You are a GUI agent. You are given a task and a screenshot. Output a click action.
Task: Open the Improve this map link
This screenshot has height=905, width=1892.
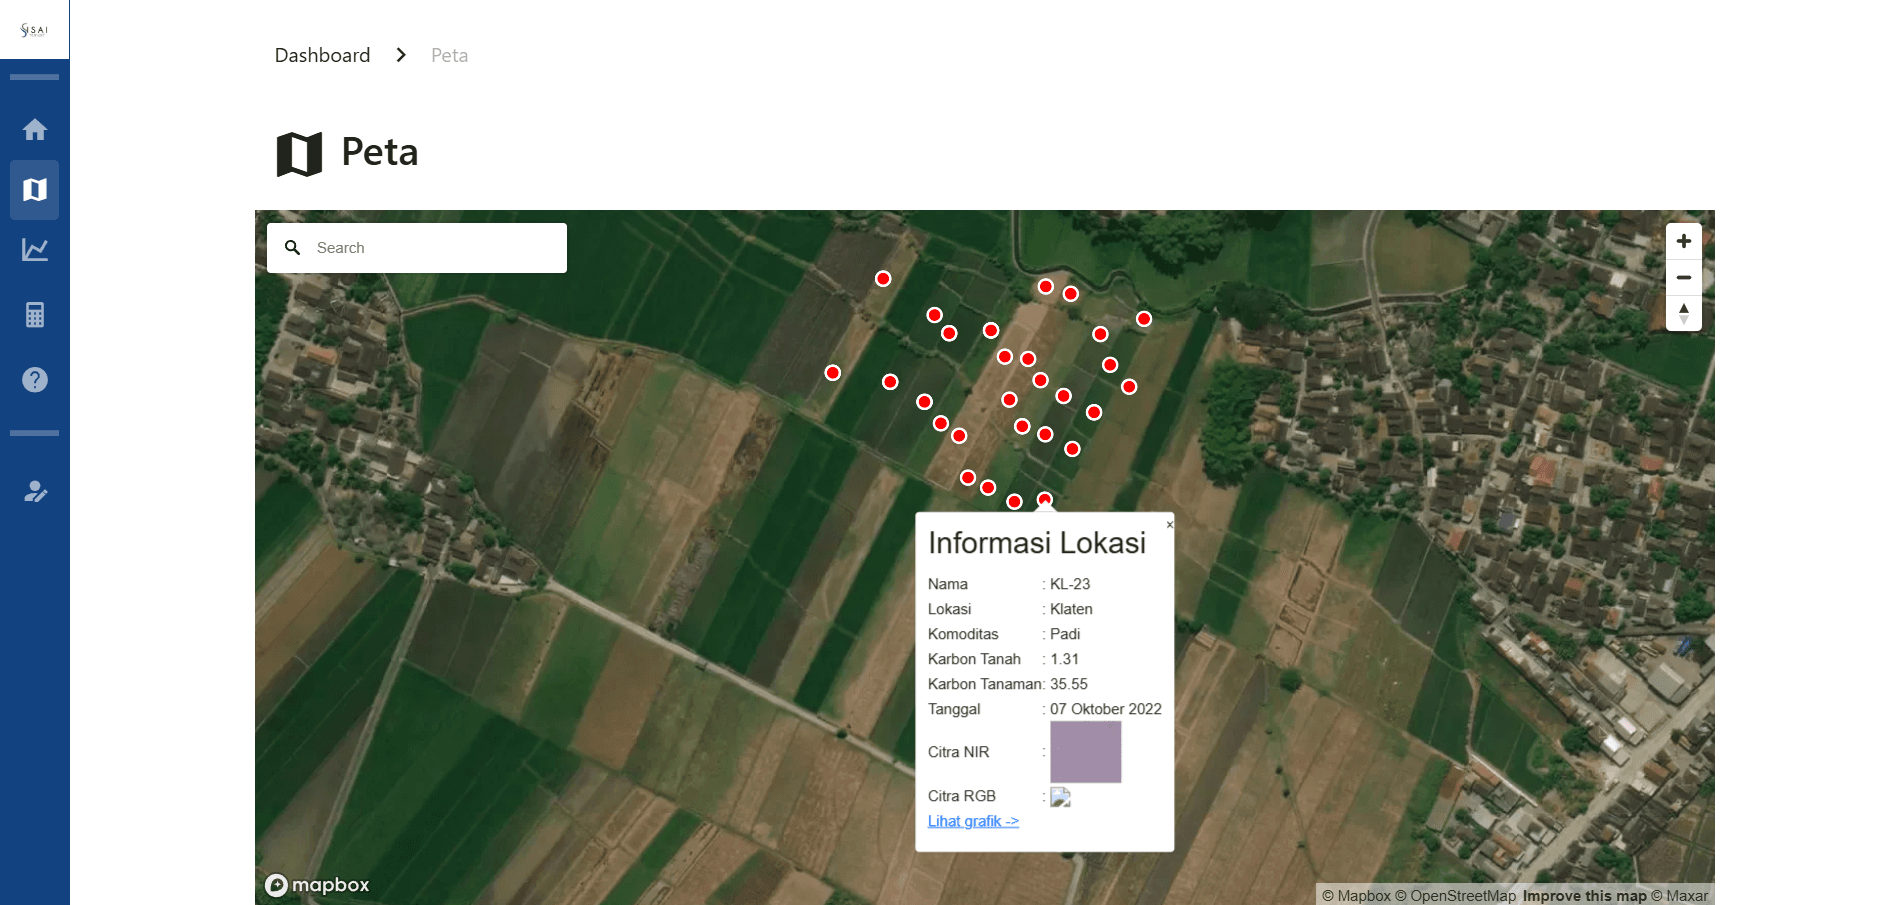(1584, 896)
